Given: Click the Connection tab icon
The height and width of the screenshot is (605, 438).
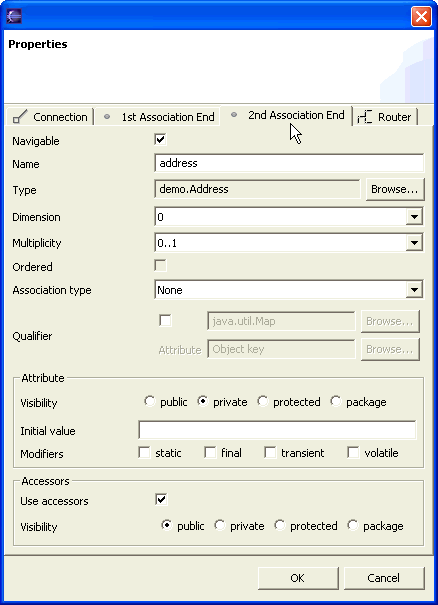Looking at the screenshot, I should tap(20, 117).
